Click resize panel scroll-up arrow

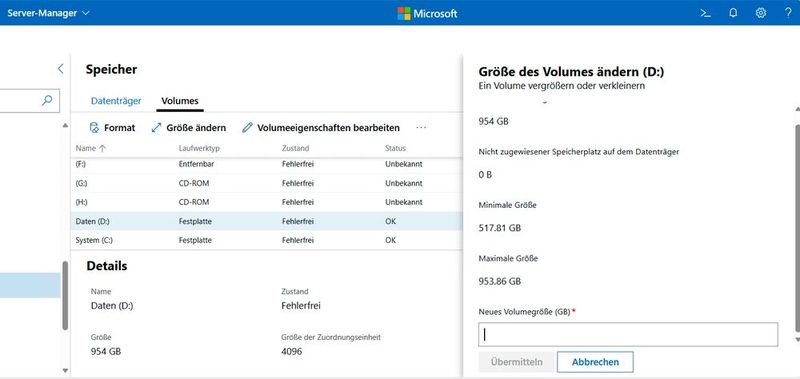[x=797, y=109]
